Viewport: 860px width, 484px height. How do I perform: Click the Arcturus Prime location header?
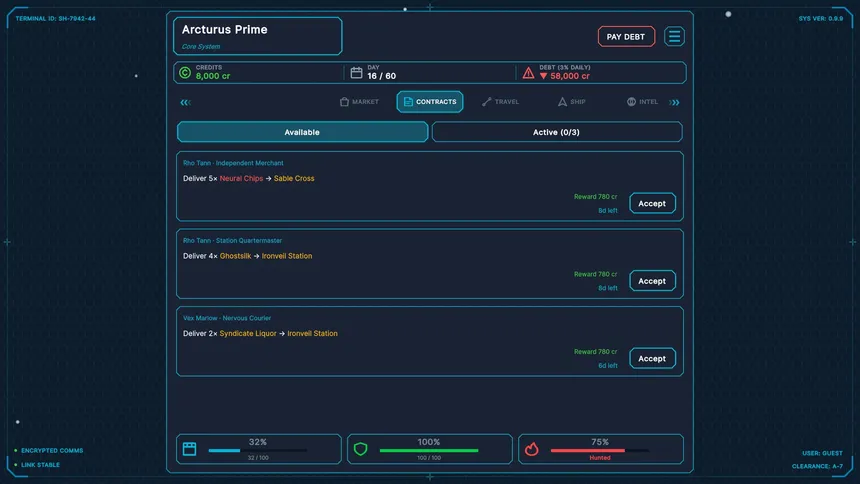click(x=225, y=30)
